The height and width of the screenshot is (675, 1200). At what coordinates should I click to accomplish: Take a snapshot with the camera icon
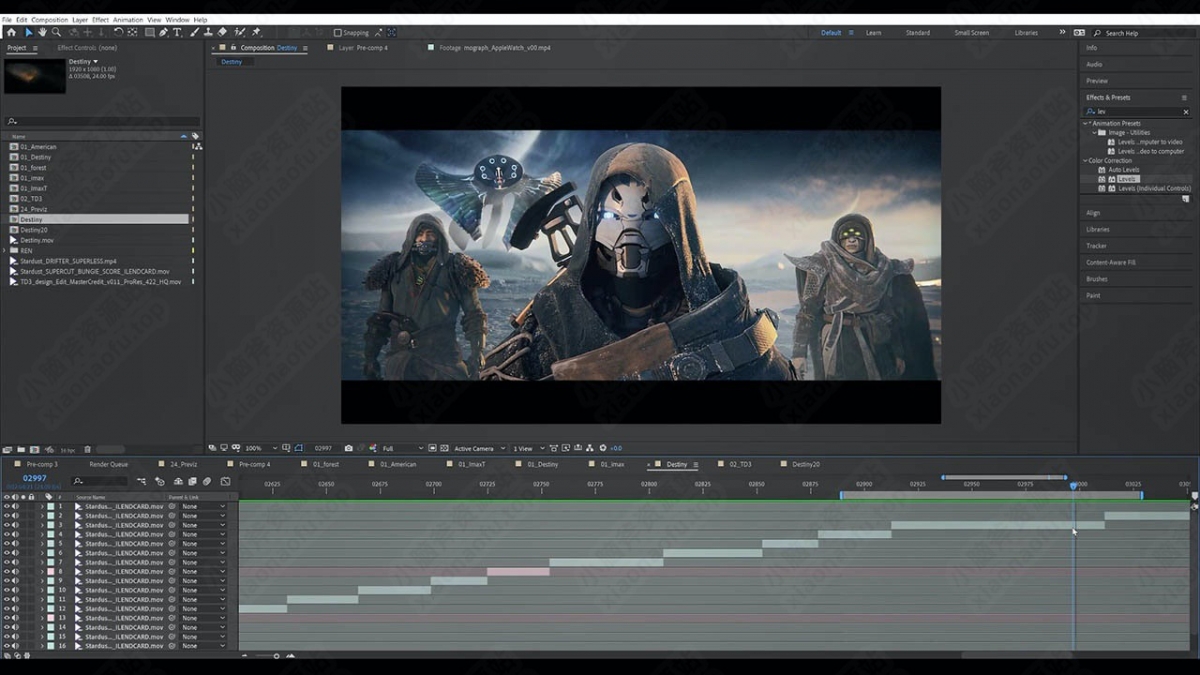tap(348, 448)
